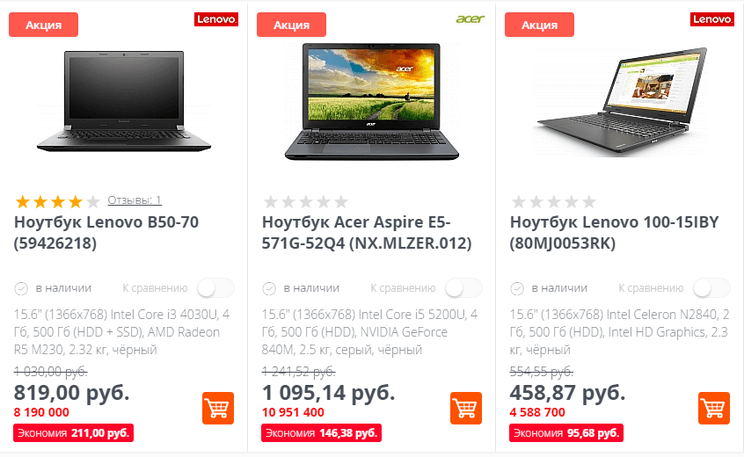This screenshot has height=457, width=744.
Task: Open the Ноутбук Lenovo 100-15IBY title link
Action: pyautogui.click(x=614, y=233)
